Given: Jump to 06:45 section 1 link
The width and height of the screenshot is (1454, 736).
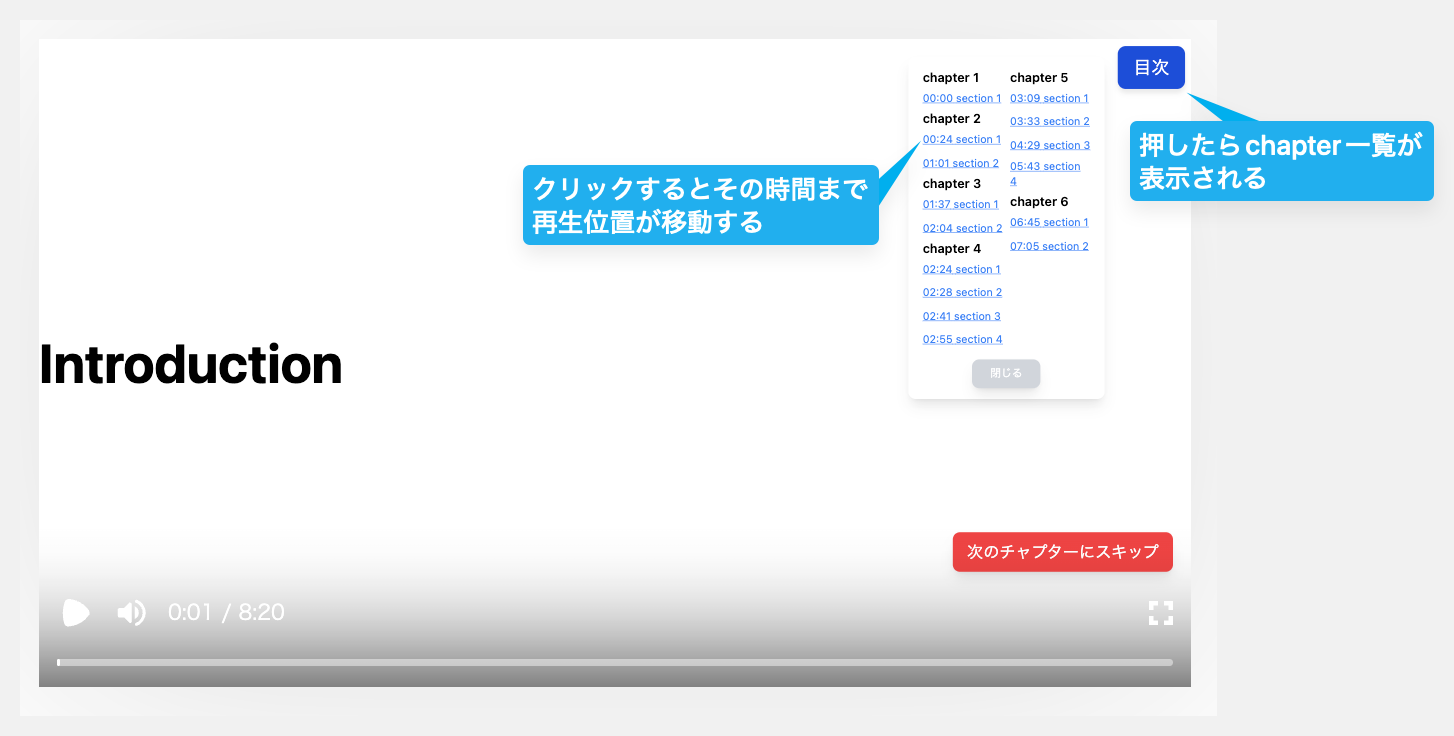Looking at the screenshot, I should pos(1049,222).
